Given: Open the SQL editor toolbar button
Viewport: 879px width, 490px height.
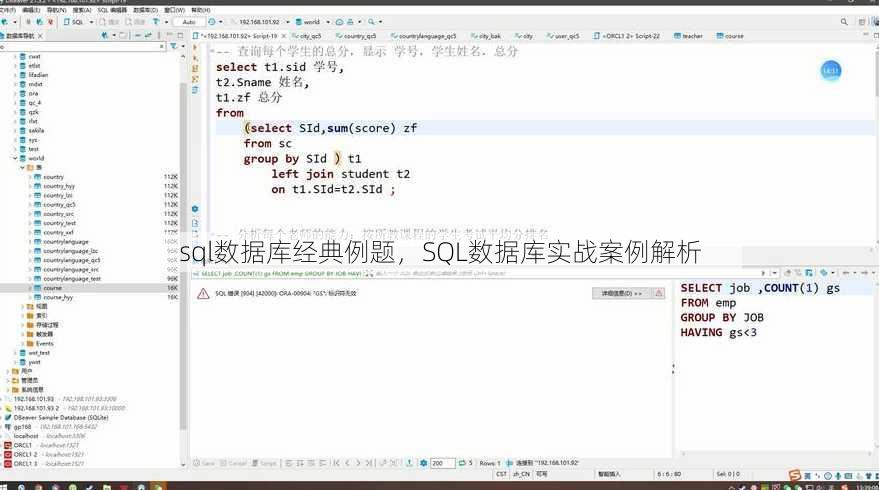Looking at the screenshot, I should (74, 22).
